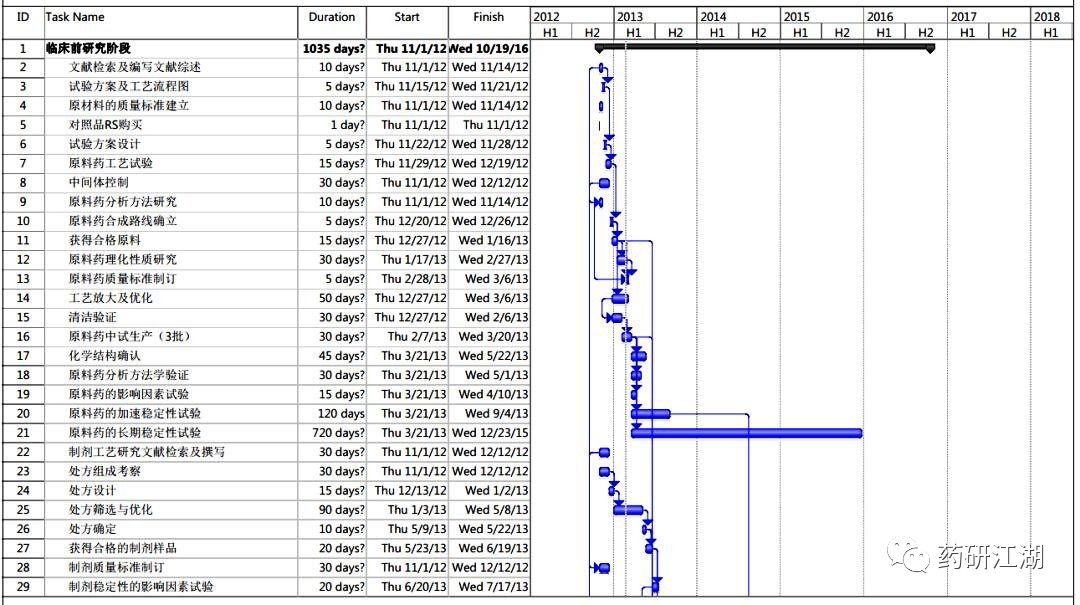Select the black summary bar for task 1
This screenshot has width=1080, height=605.
point(765,48)
